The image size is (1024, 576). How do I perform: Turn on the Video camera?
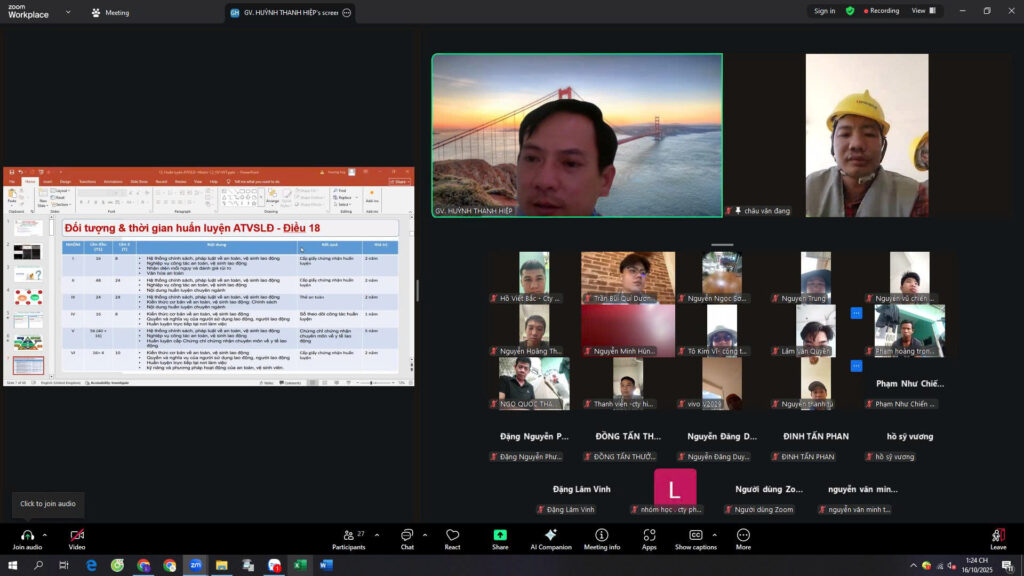pos(77,535)
